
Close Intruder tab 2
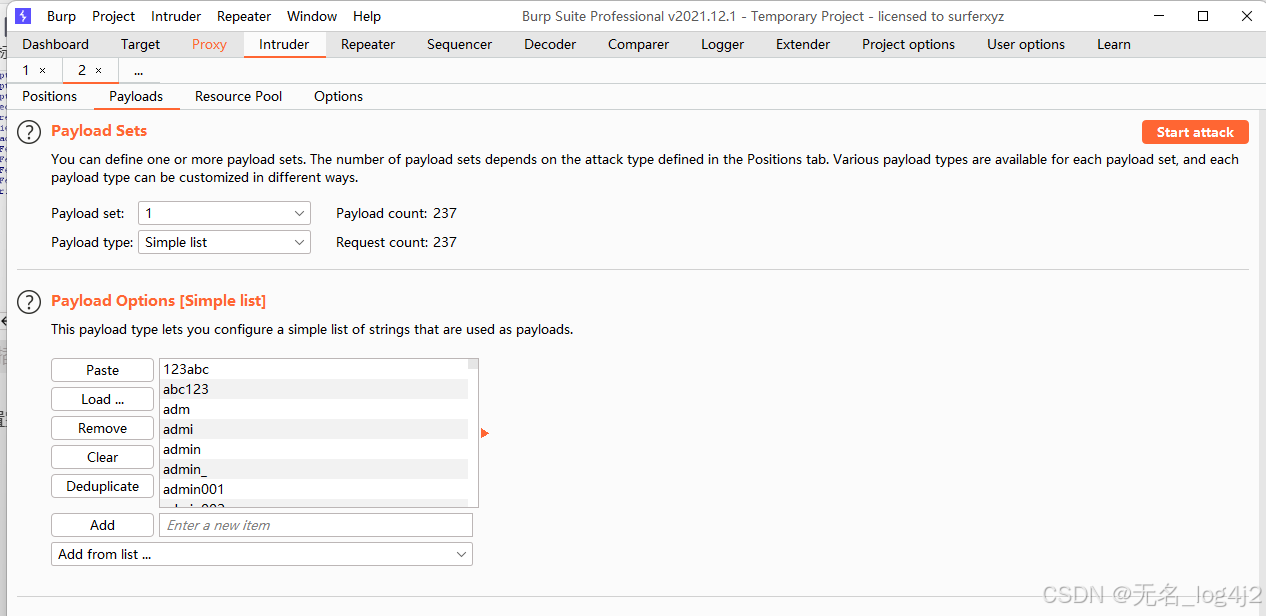click(98, 71)
